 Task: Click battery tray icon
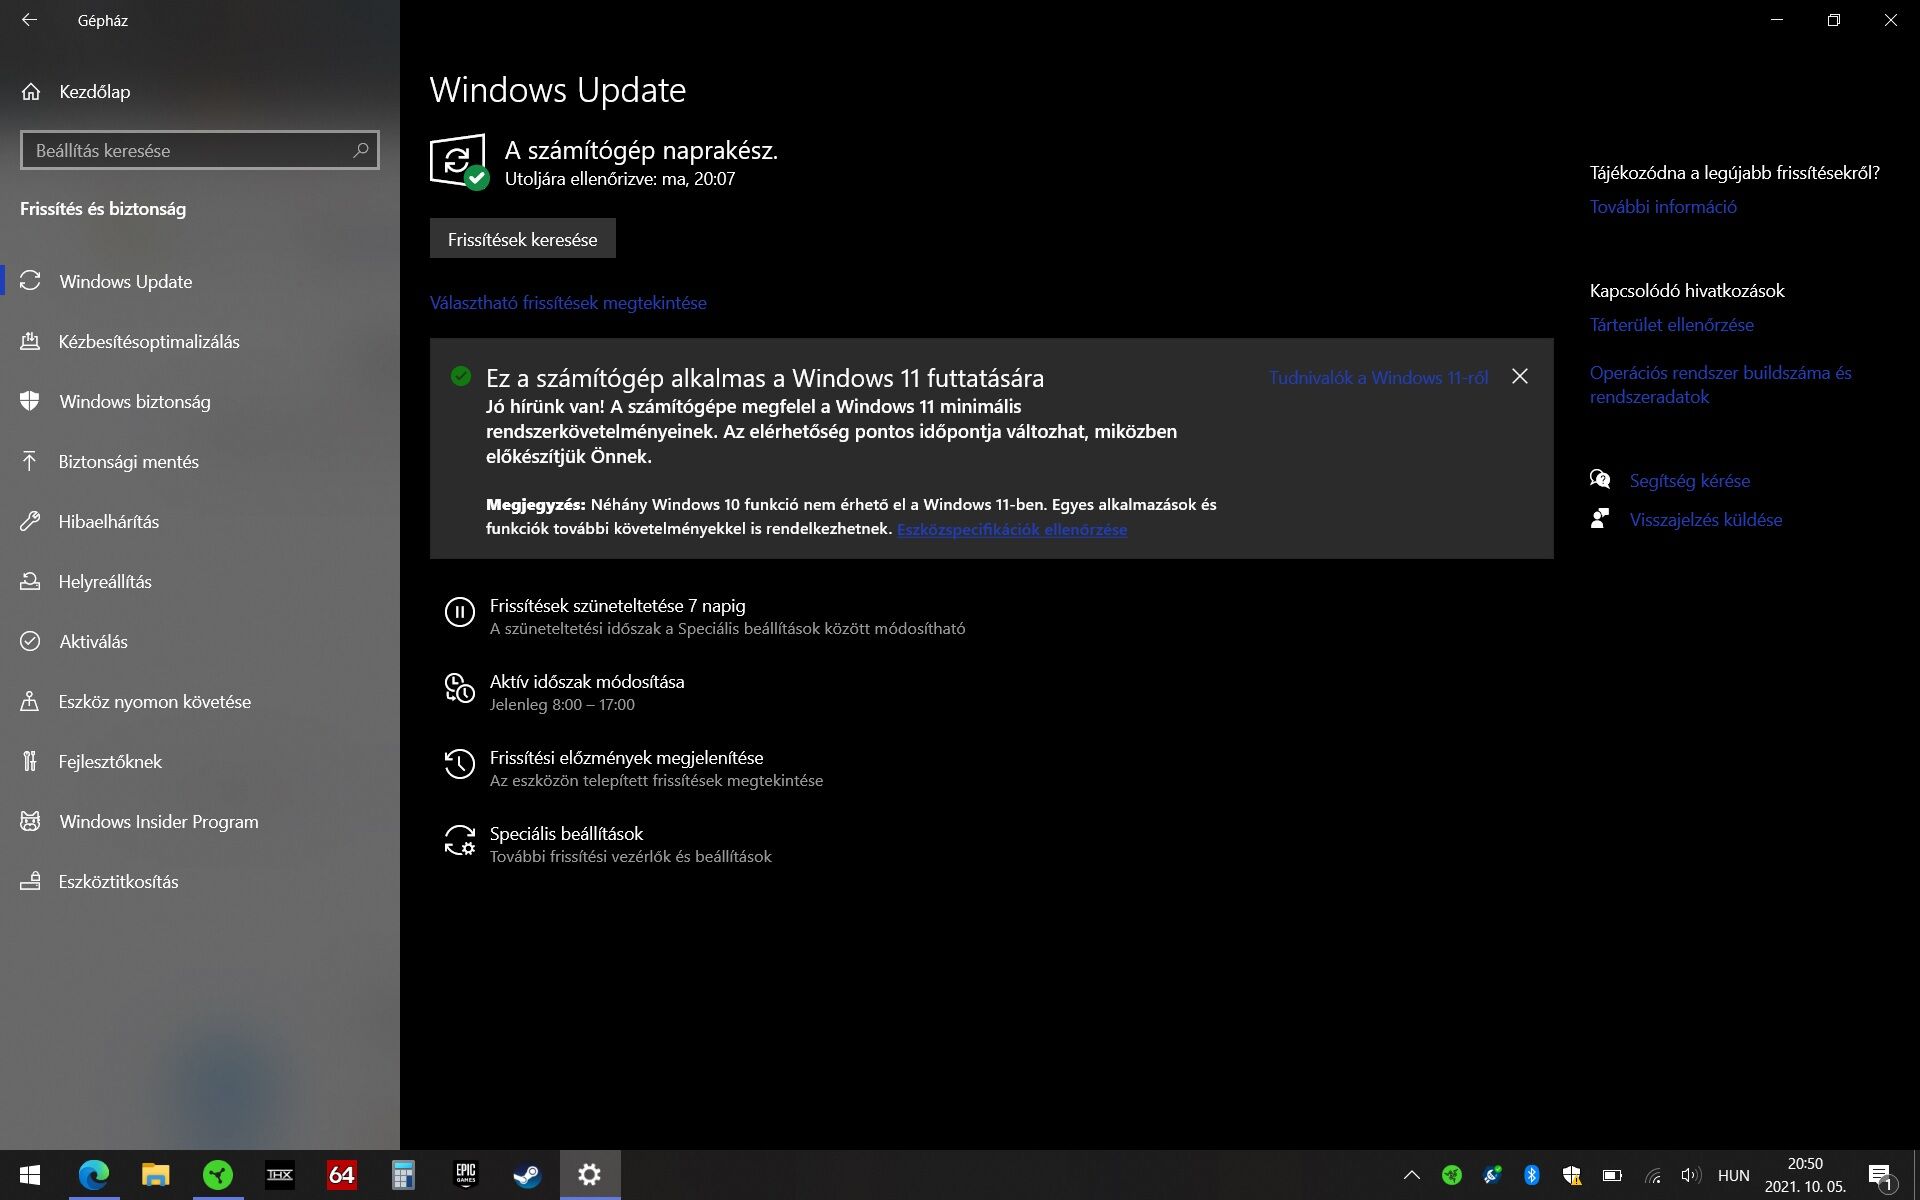(x=1612, y=1175)
